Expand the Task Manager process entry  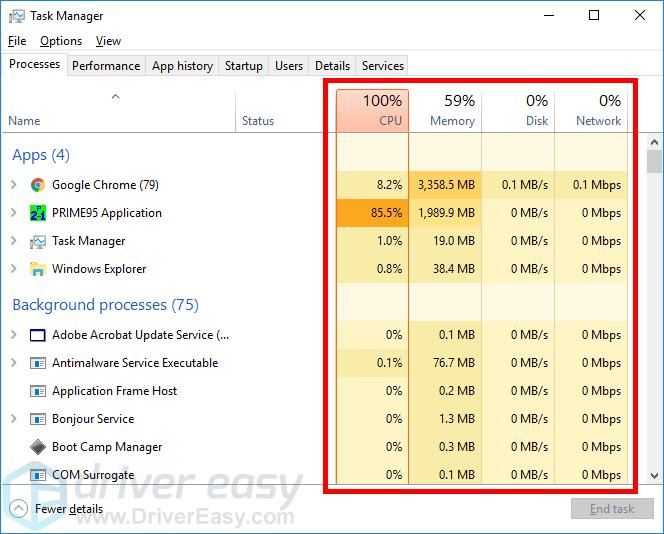(x=14, y=241)
